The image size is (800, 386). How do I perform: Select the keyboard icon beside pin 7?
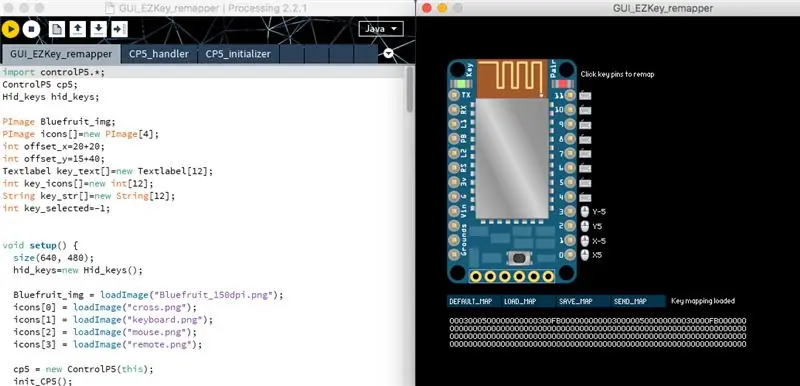[x=586, y=153]
